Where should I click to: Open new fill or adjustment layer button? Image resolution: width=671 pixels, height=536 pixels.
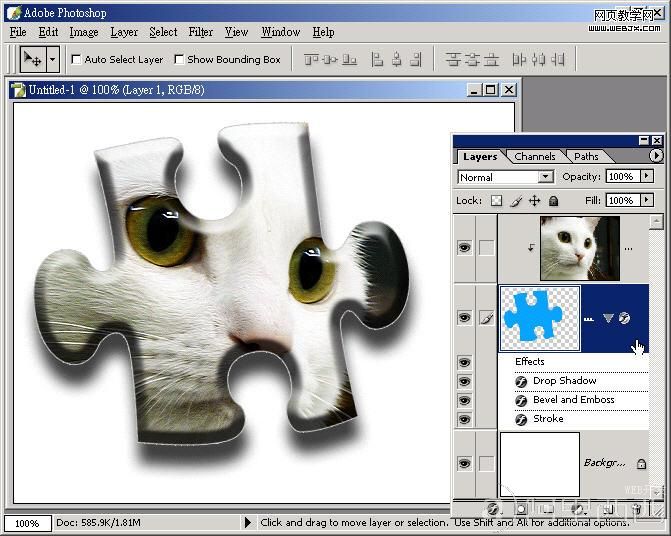[578, 509]
